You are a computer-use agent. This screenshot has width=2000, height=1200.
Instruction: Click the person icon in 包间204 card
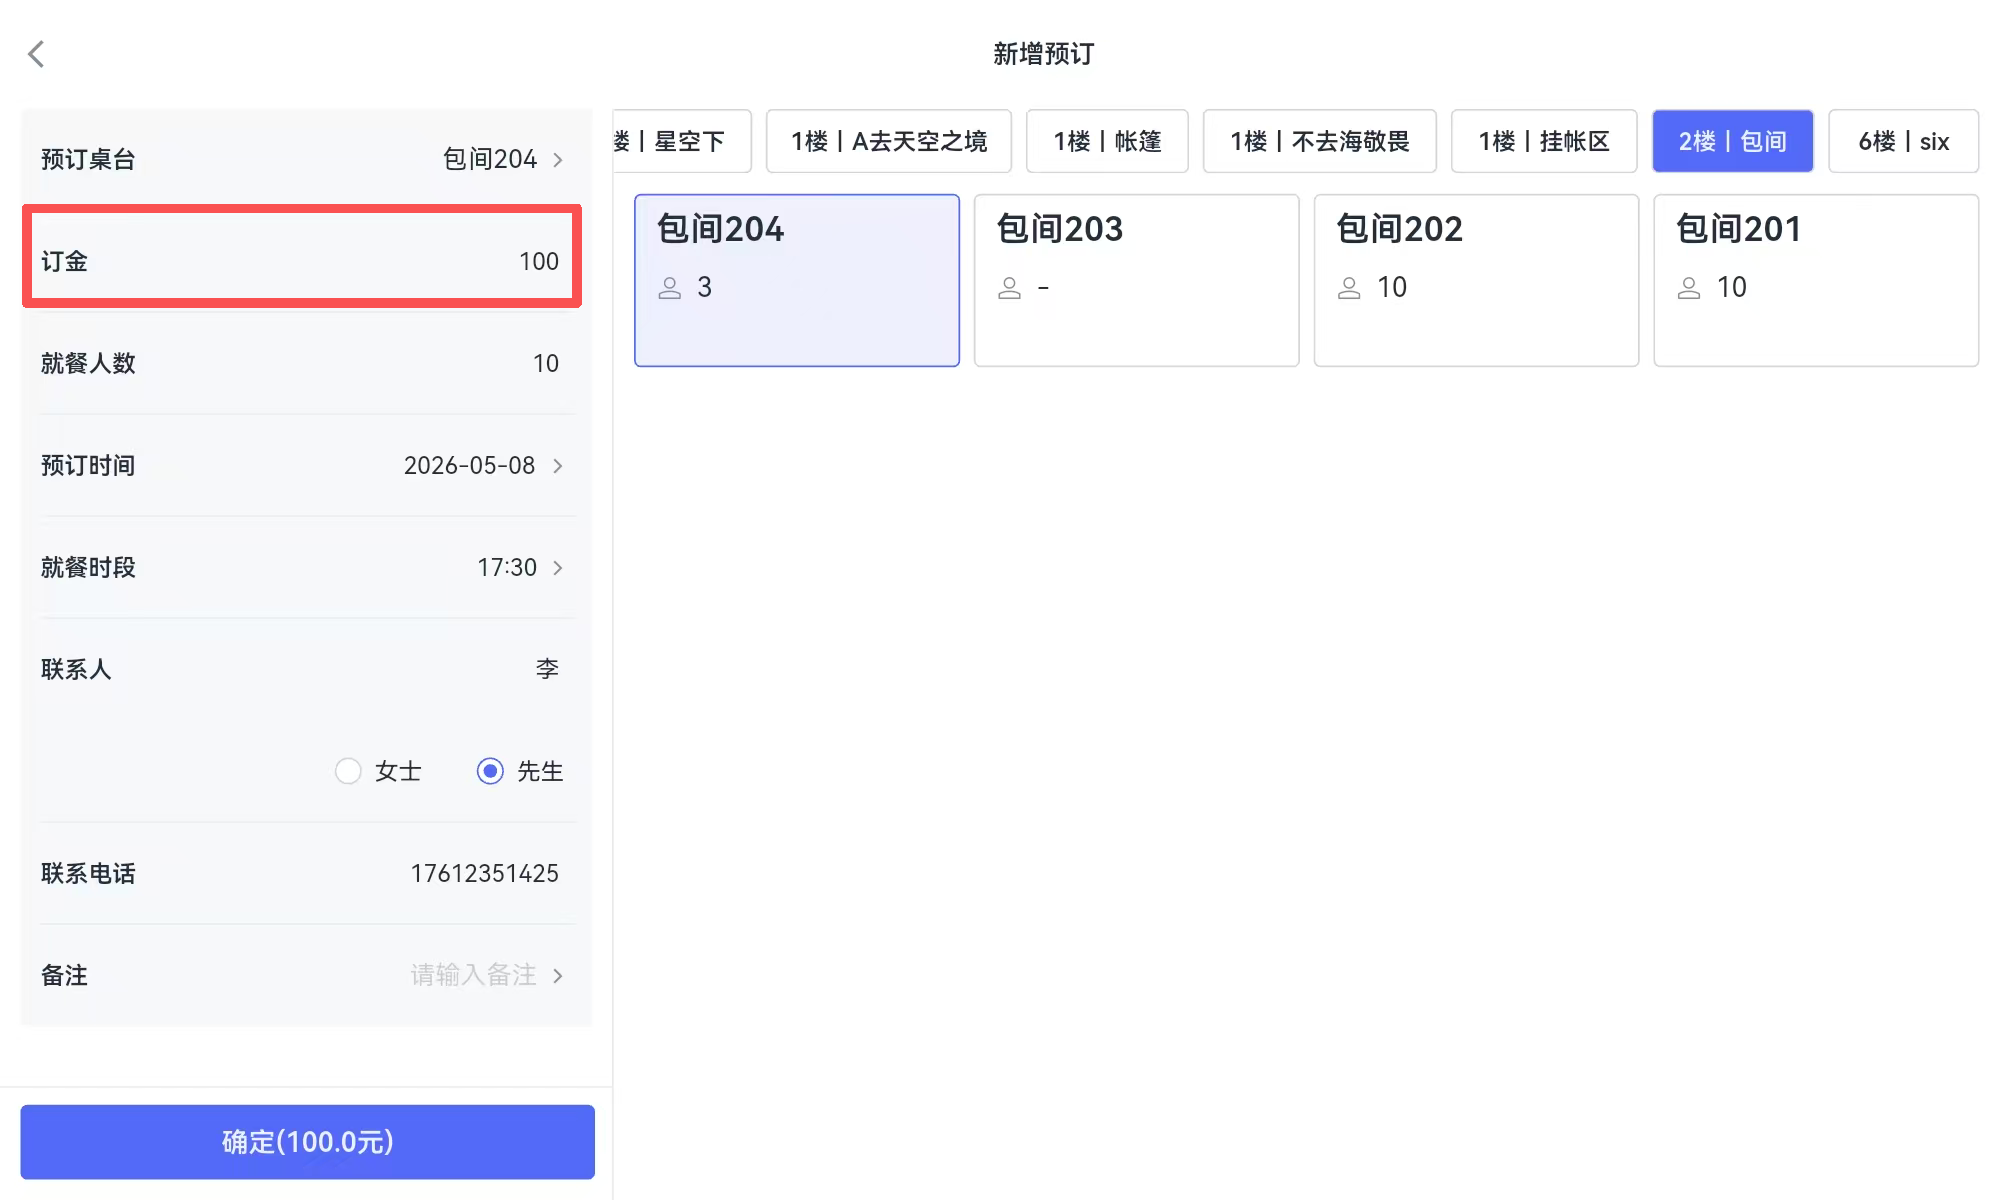click(x=670, y=288)
